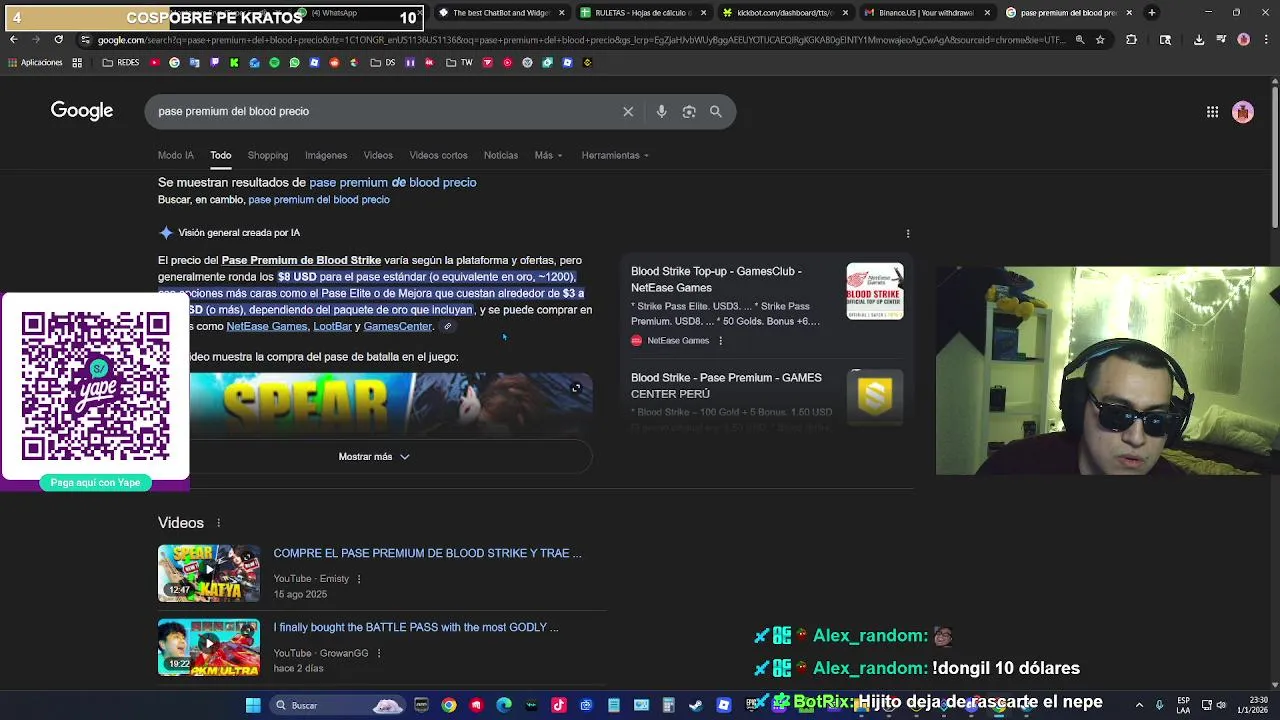Viewport: 1280px width, 720px height.
Task: Open the Chrome profile avatar
Action: 1243,40
